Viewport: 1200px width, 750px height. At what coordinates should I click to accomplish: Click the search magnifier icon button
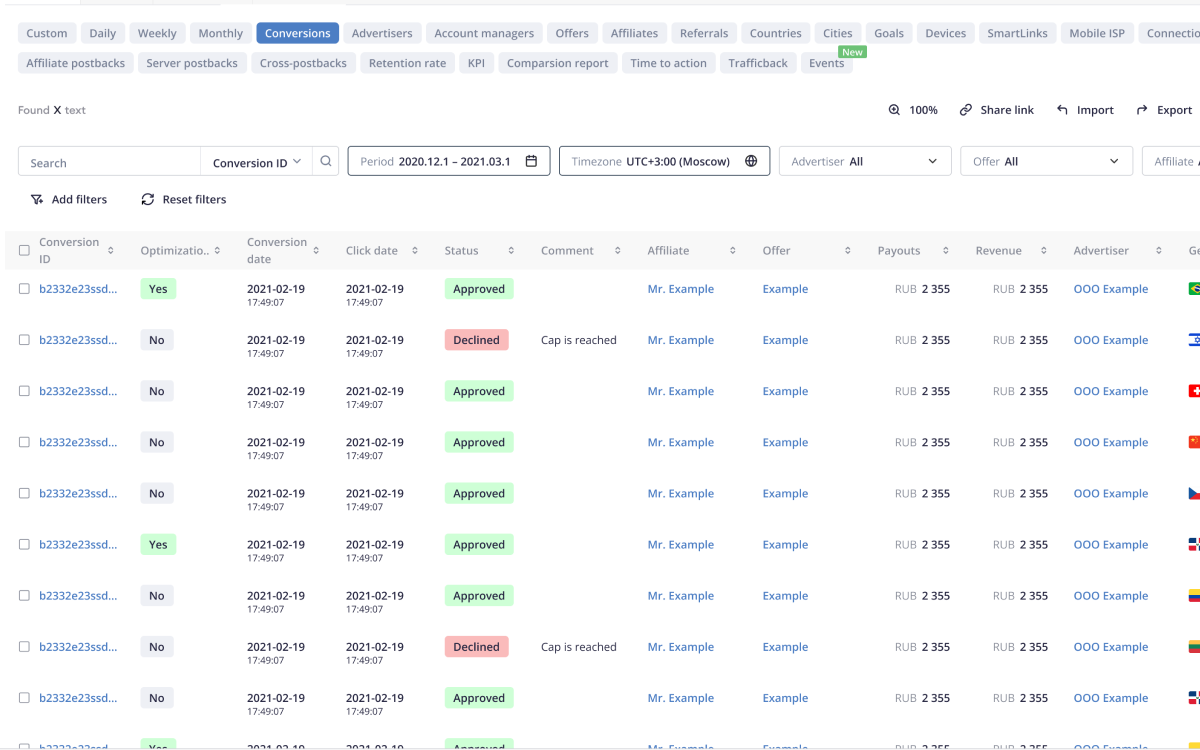pyautogui.click(x=325, y=161)
